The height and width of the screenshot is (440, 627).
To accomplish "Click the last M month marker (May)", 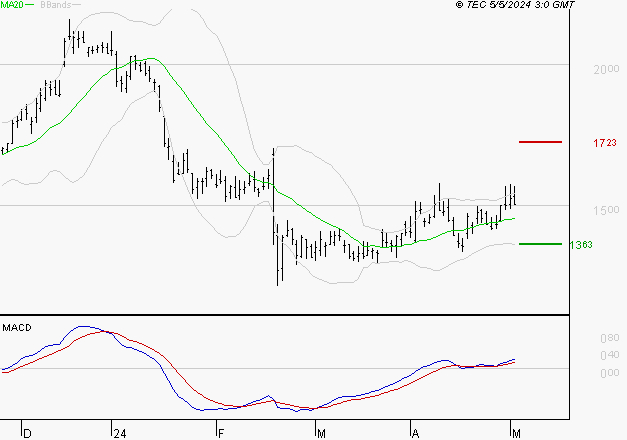I will pyautogui.click(x=516, y=434).
